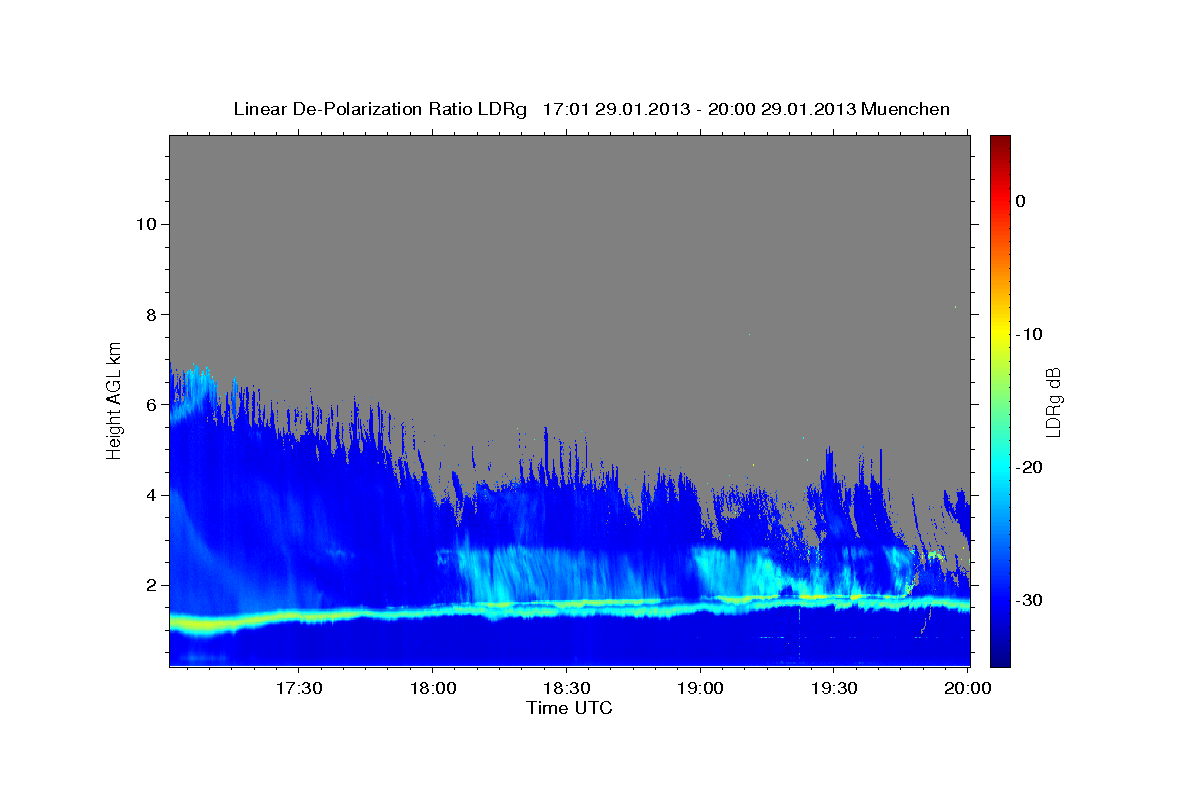Click the 'Height AGL km' axis label

[x=115, y=401]
